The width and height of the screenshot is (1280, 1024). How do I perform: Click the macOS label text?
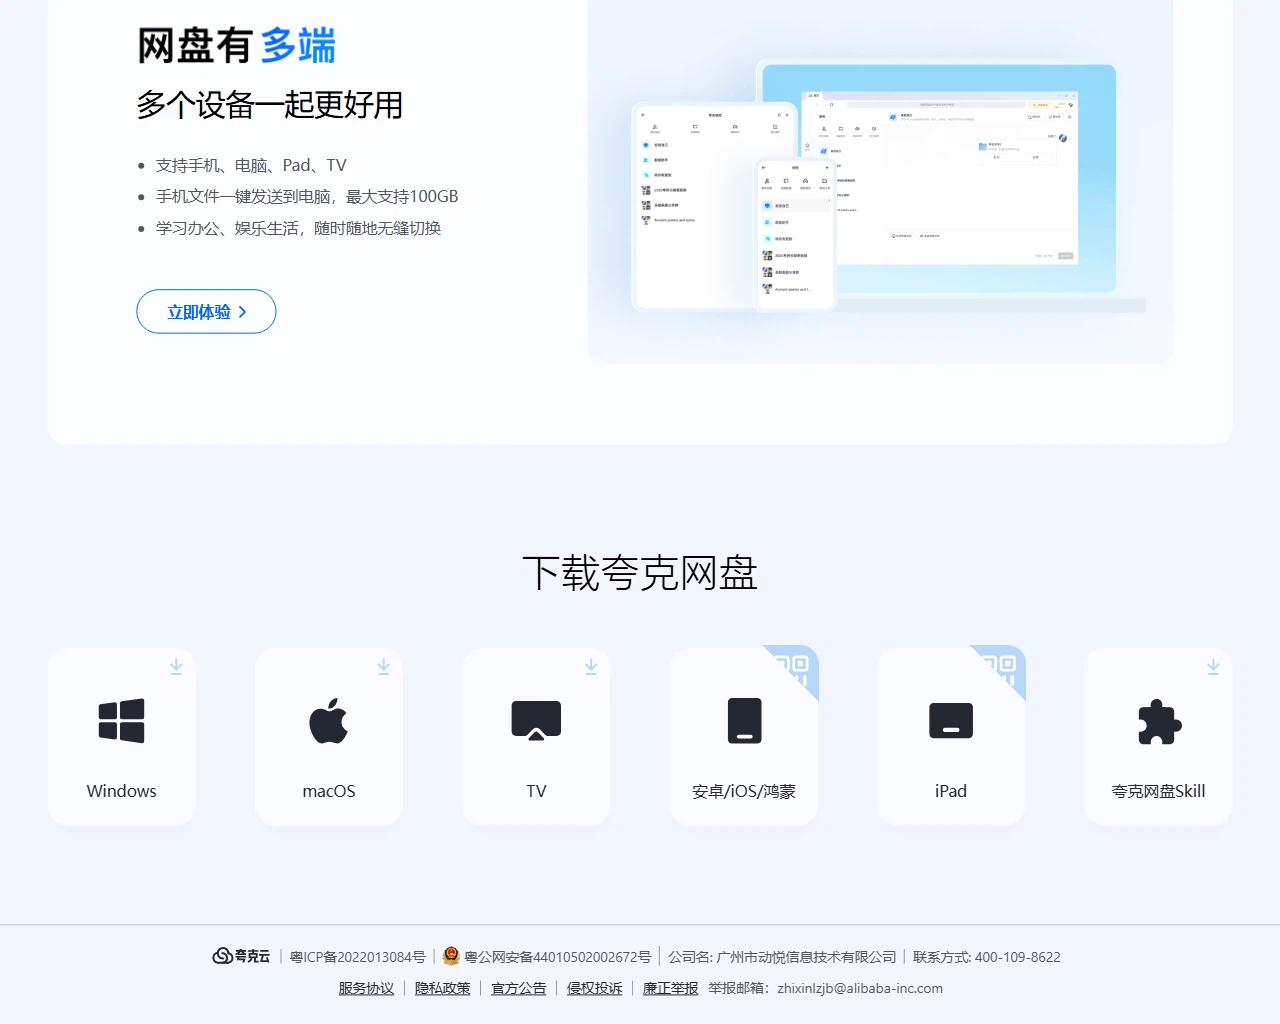(x=329, y=791)
